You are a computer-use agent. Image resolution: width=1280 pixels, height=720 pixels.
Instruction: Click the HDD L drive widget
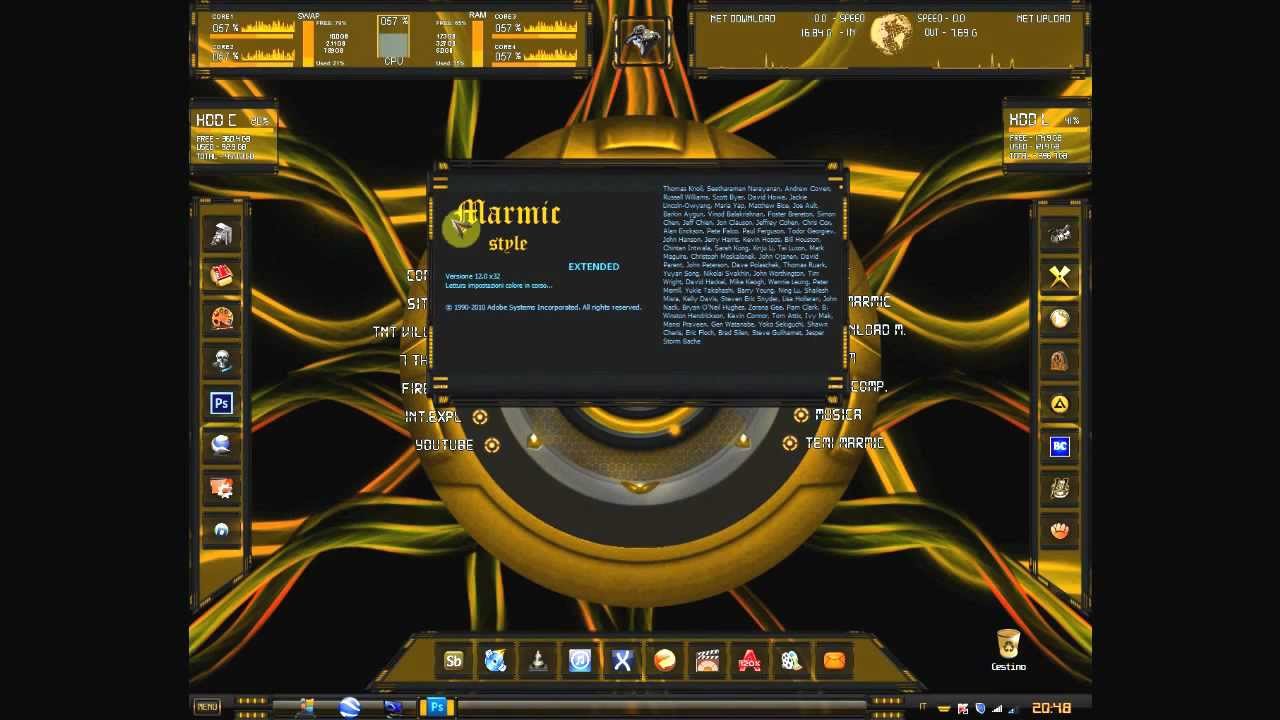[x=1046, y=137]
